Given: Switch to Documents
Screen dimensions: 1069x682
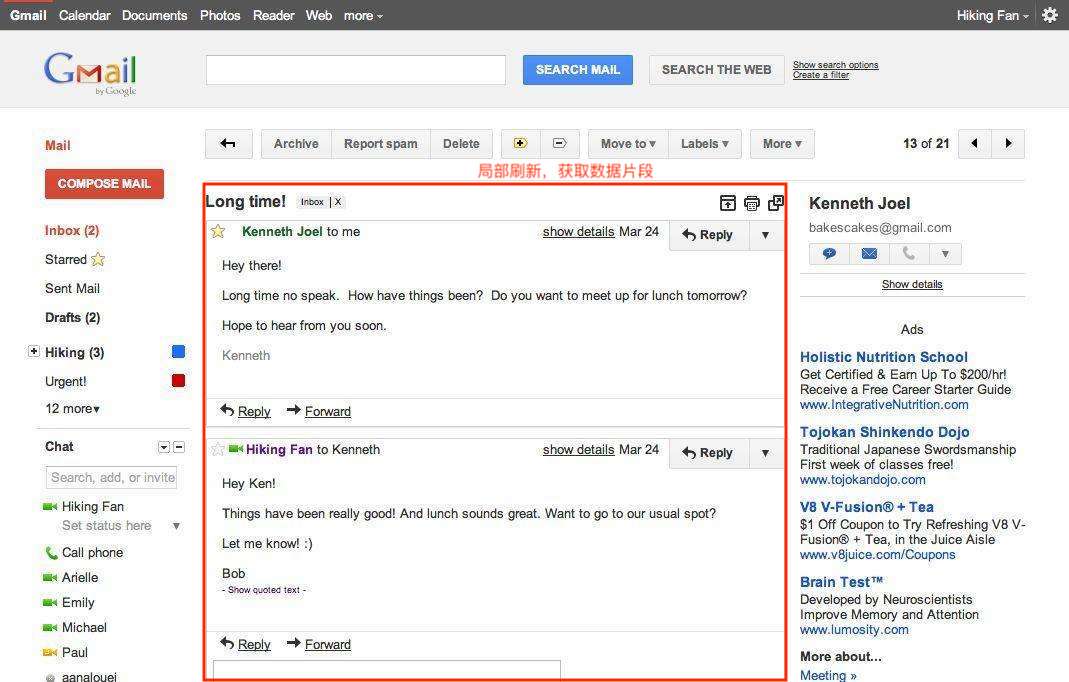Looking at the screenshot, I should pyautogui.click(x=155, y=15).
